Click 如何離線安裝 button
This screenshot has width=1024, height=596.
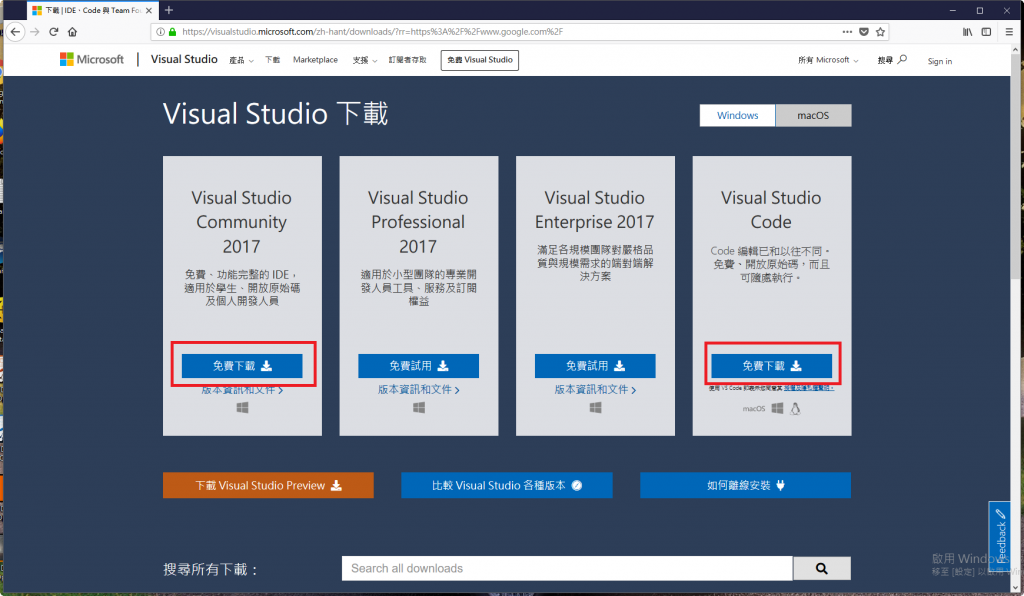745,485
